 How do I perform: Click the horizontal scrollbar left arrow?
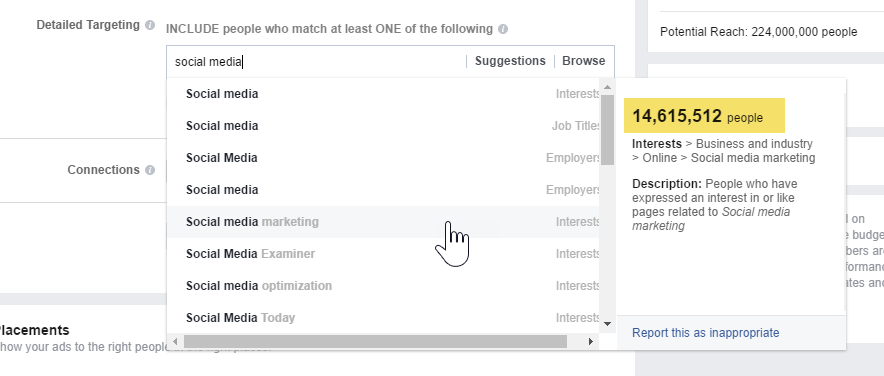[x=175, y=341]
